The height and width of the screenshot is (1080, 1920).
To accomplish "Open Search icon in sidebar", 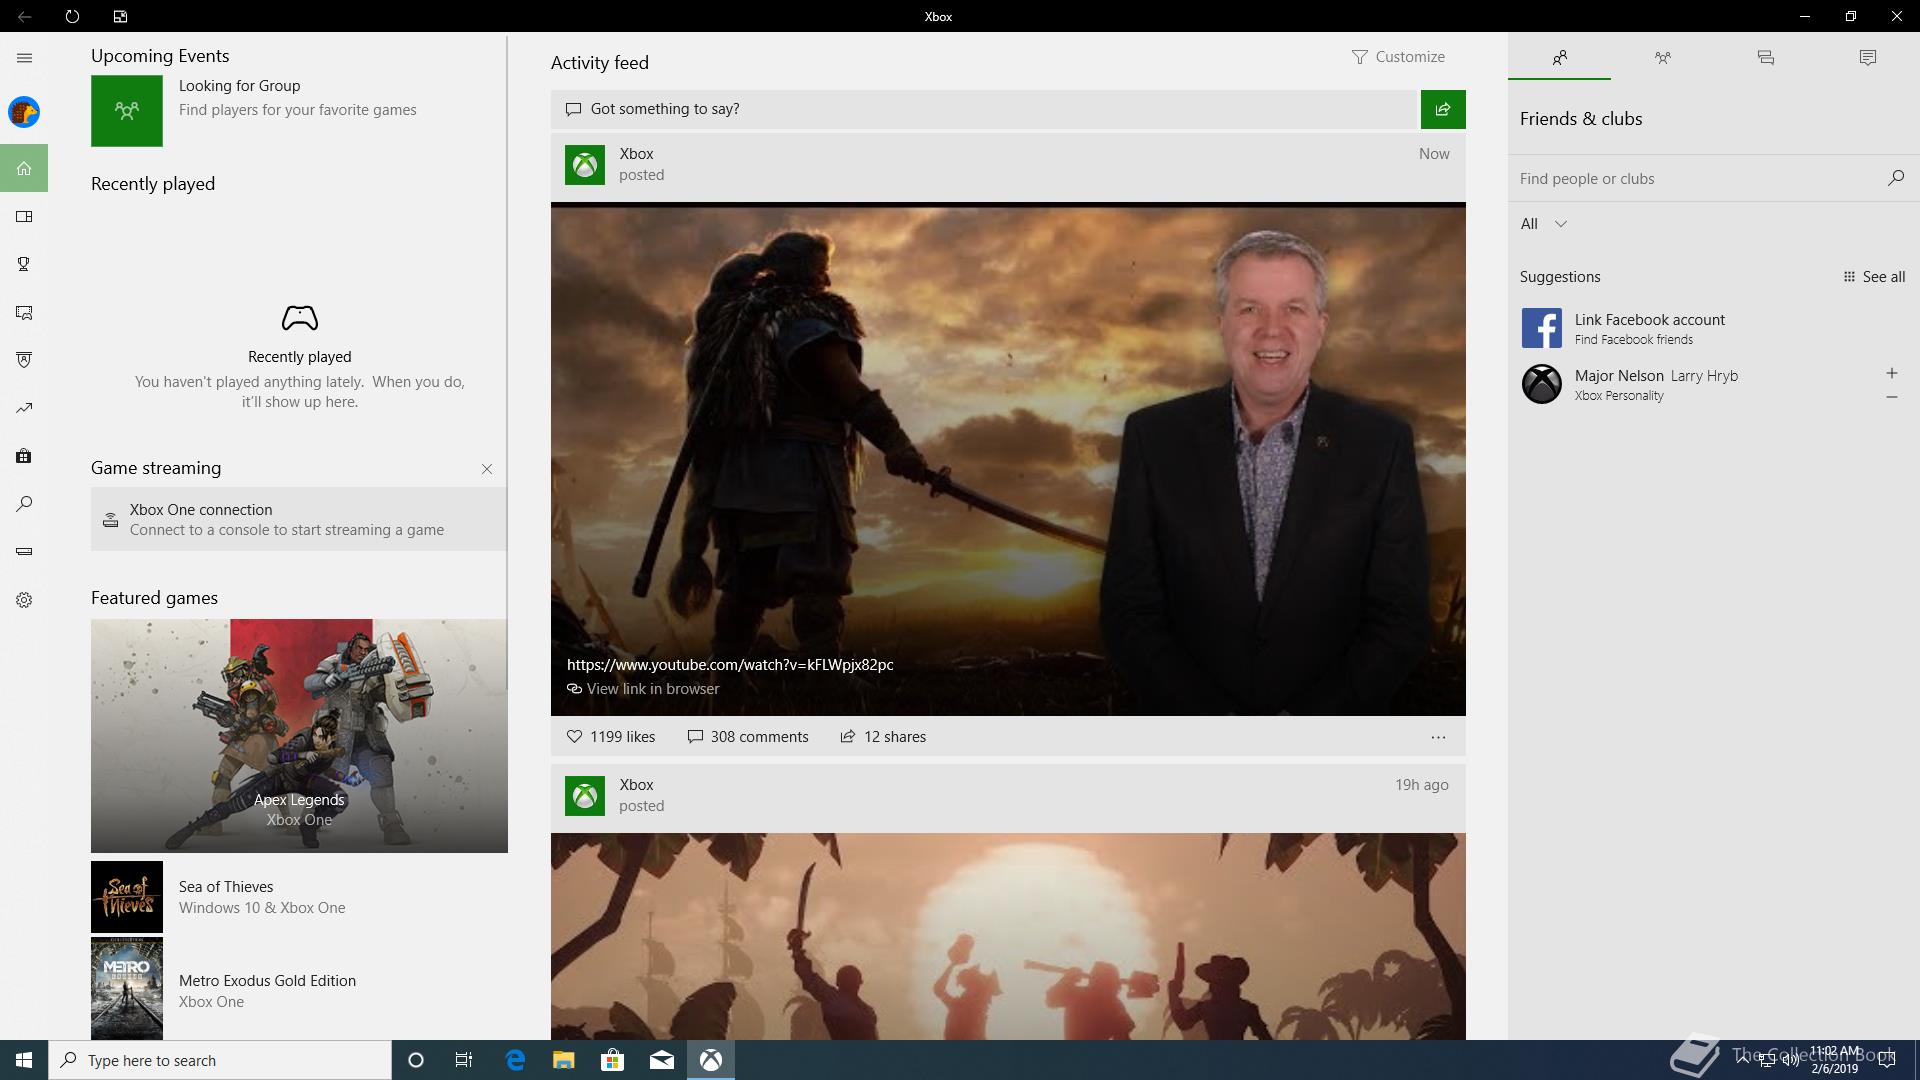I will click(24, 504).
